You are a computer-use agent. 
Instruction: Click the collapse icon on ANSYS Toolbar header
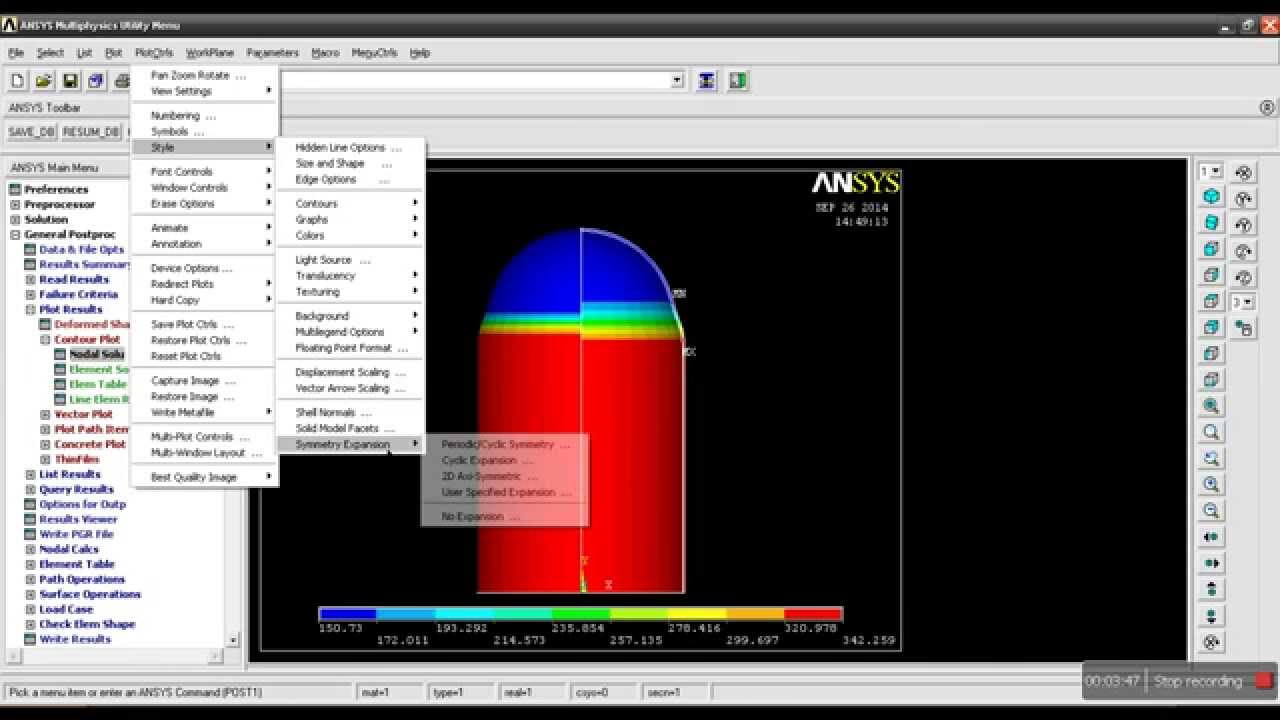tap(1267, 107)
